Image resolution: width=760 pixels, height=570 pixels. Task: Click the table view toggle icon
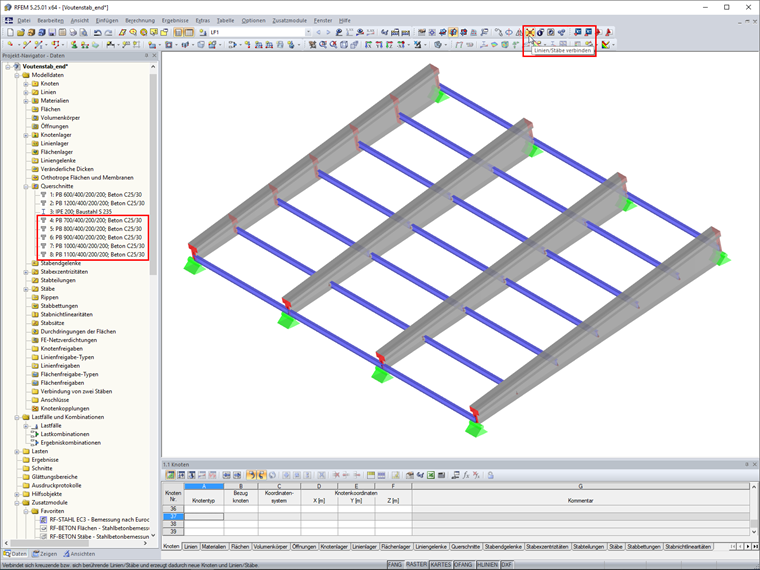tap(189, 32)
